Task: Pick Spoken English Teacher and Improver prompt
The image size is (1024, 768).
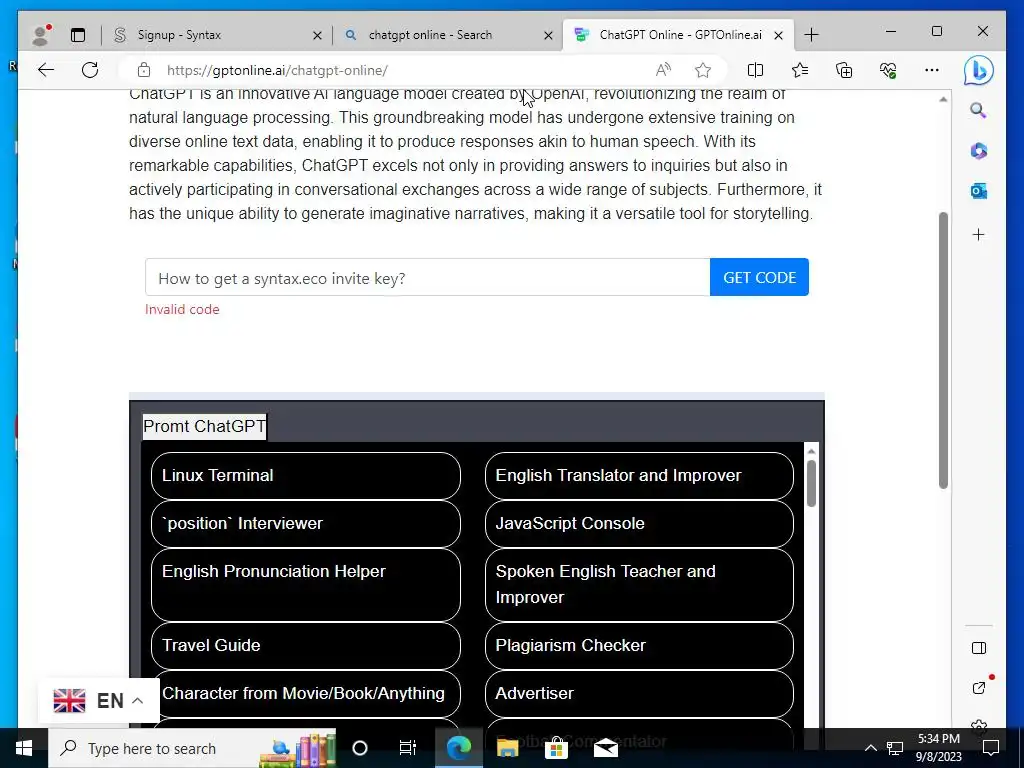Action: tap(639, 584)
